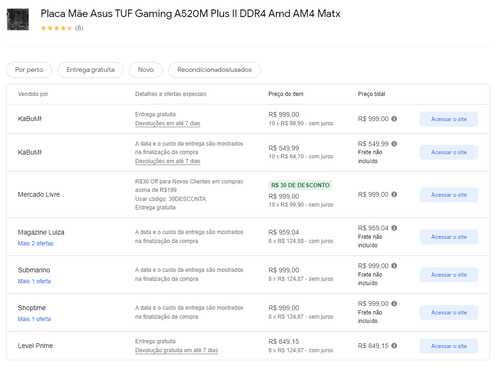This screenshot has height=366, width=500.
Task: Click the Level Prime seller name
Action: click(35, 346)
